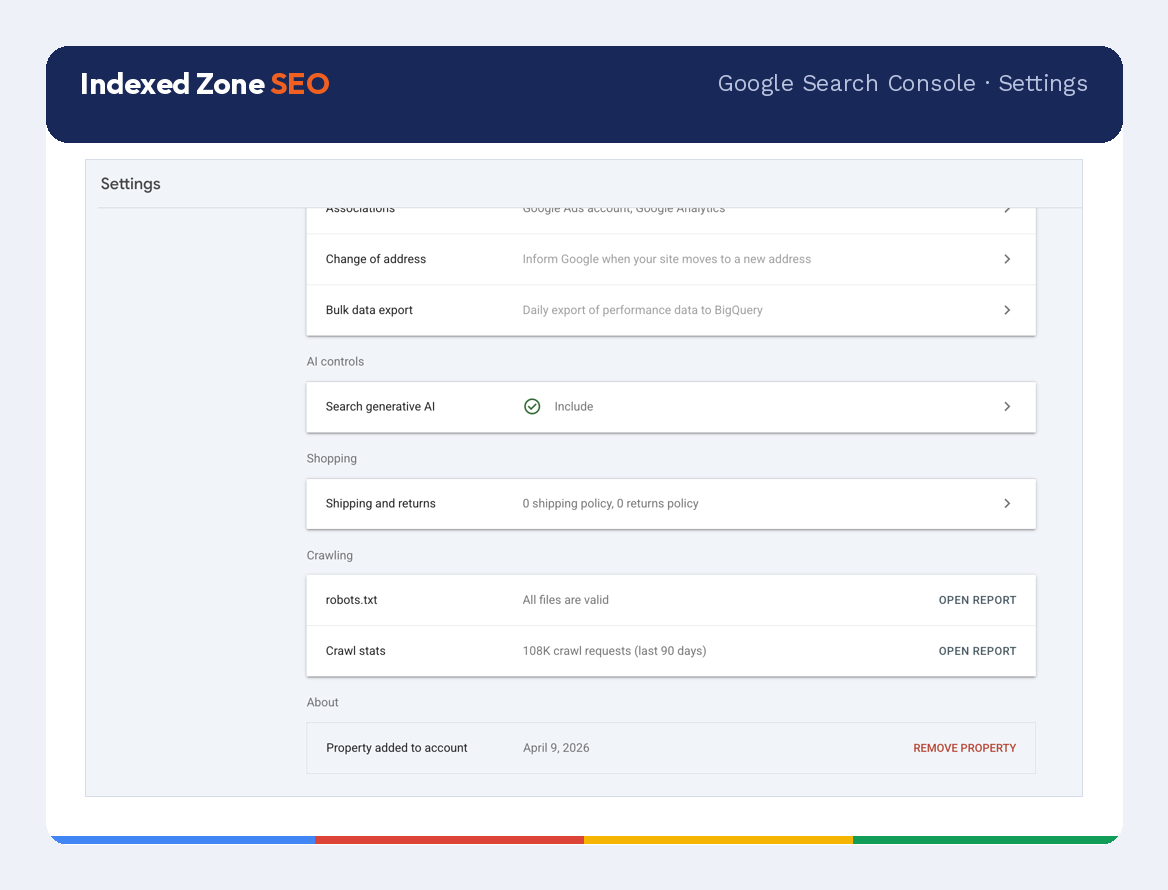Click the green Include checkmark icon
This screenshot has width=1168, height=890.
pyautogui.click(x=532, y=407)
